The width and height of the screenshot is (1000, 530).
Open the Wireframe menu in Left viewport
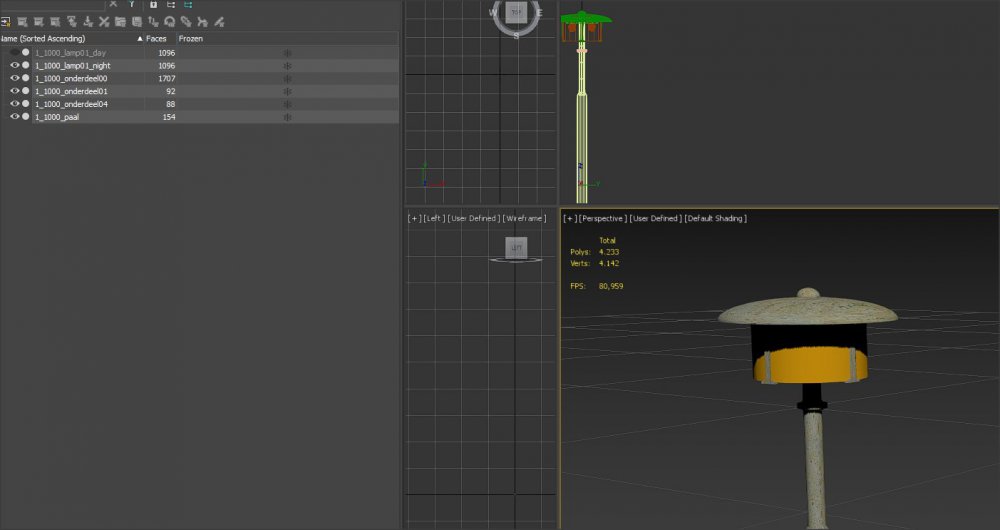coord(525,218)
